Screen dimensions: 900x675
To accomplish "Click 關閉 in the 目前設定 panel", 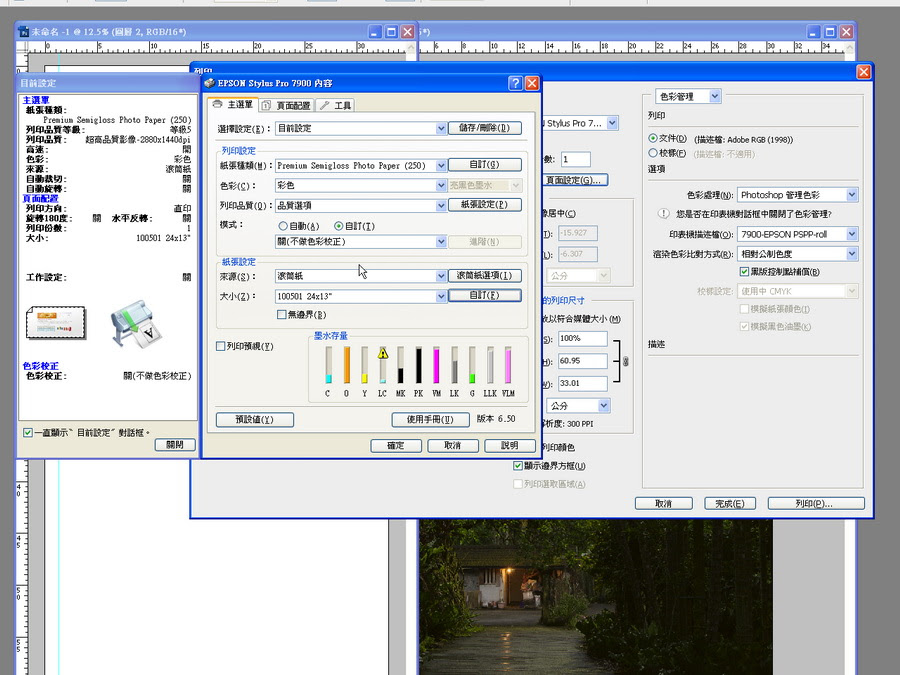I will pyautogui.click(x=175, y=445).
